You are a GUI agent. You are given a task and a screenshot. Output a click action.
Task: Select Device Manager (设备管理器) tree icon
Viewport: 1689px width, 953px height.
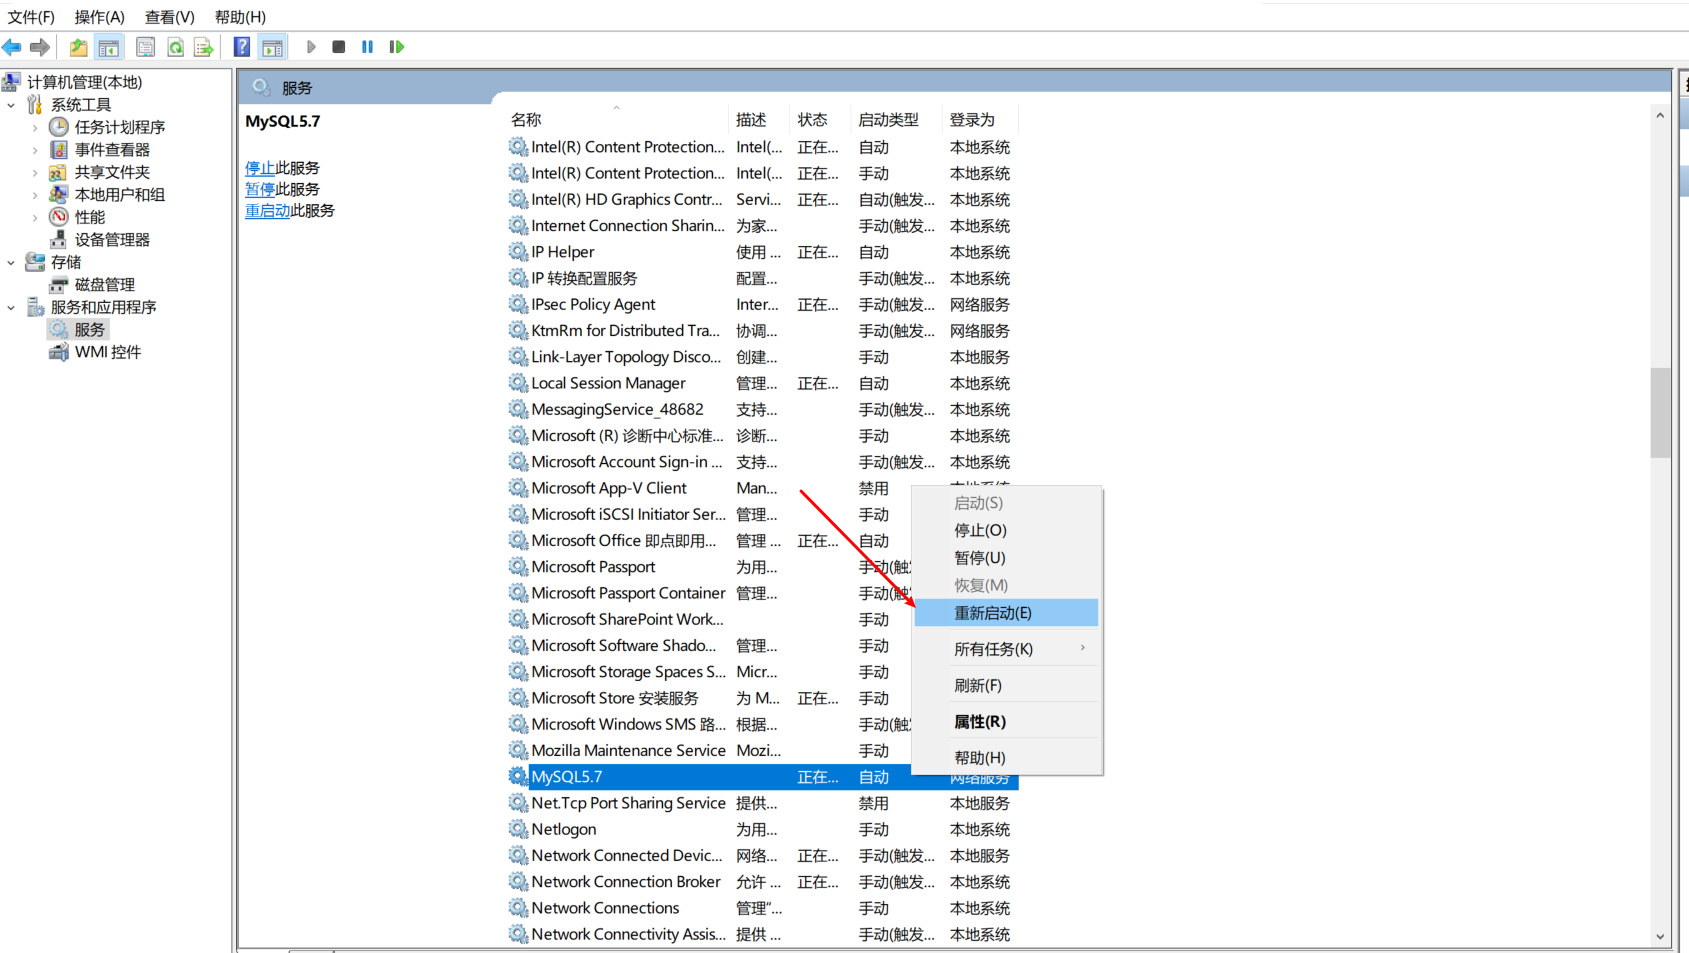(x=59, y=239)
